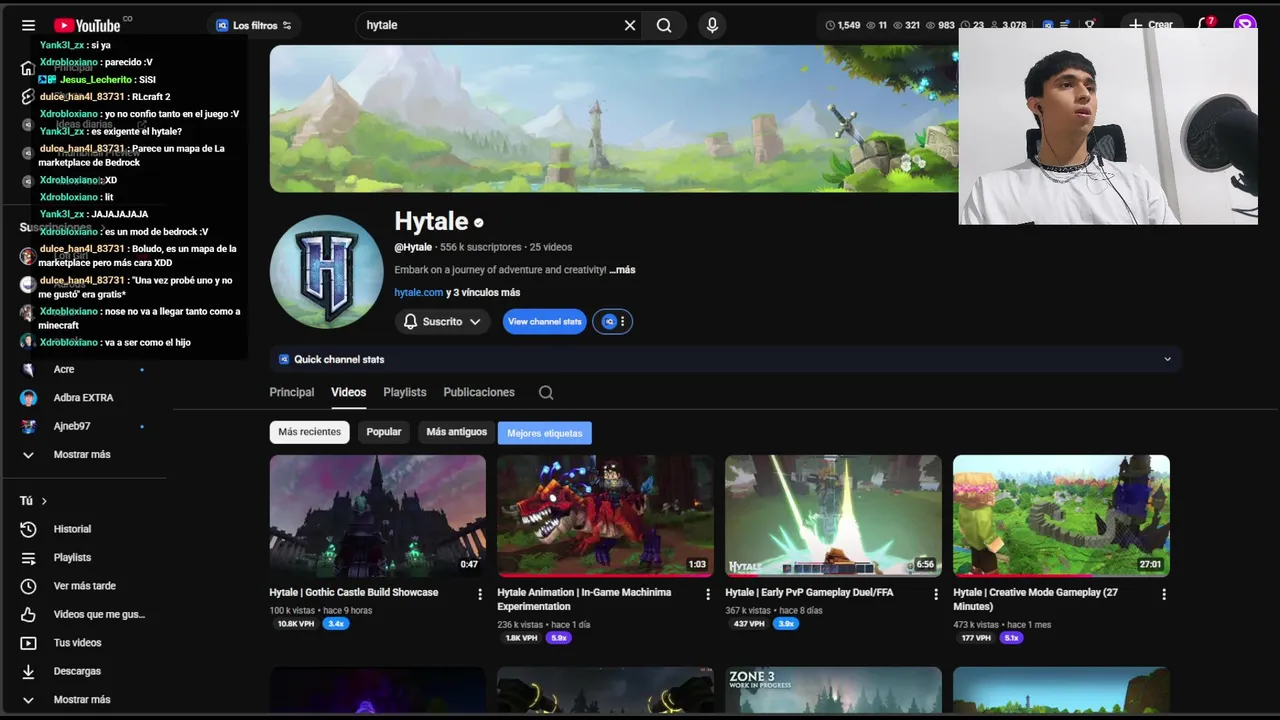This screenshot has height=720, width=1280.
Task: Switch to the Principal tab
Action: [x=291, y=392]
